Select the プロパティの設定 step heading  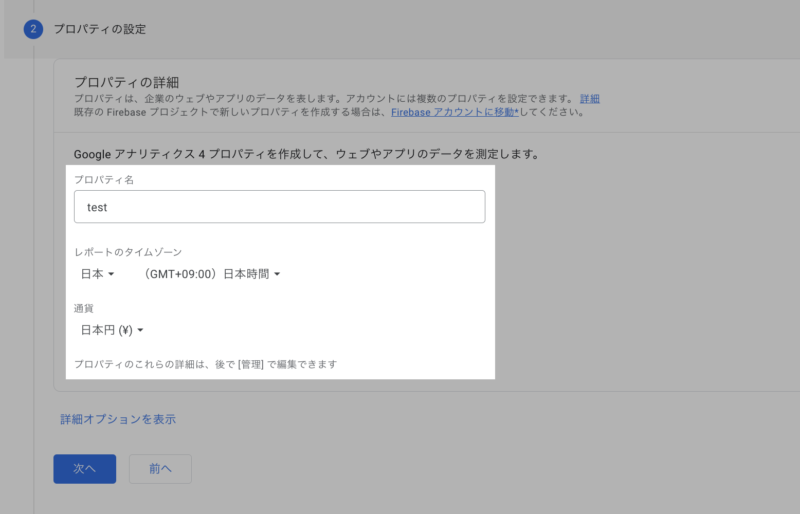coord(99,29)
